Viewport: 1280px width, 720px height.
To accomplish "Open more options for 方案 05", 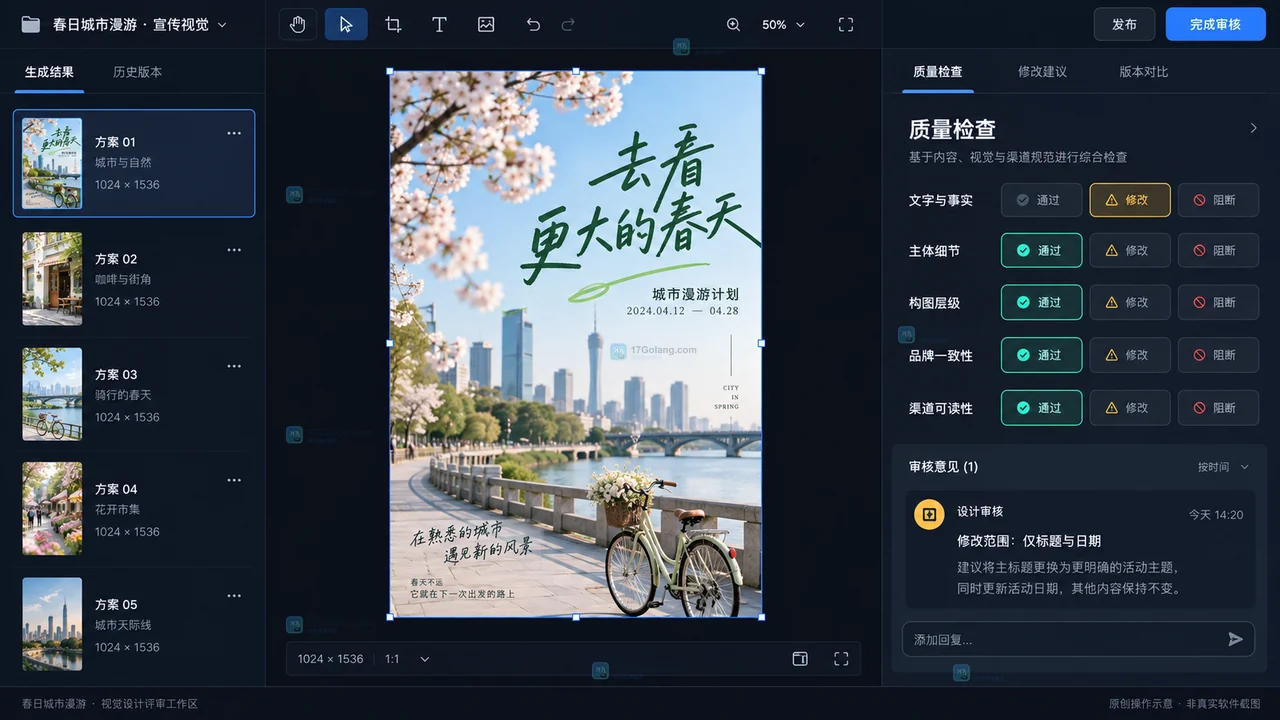I will point(234,596).
